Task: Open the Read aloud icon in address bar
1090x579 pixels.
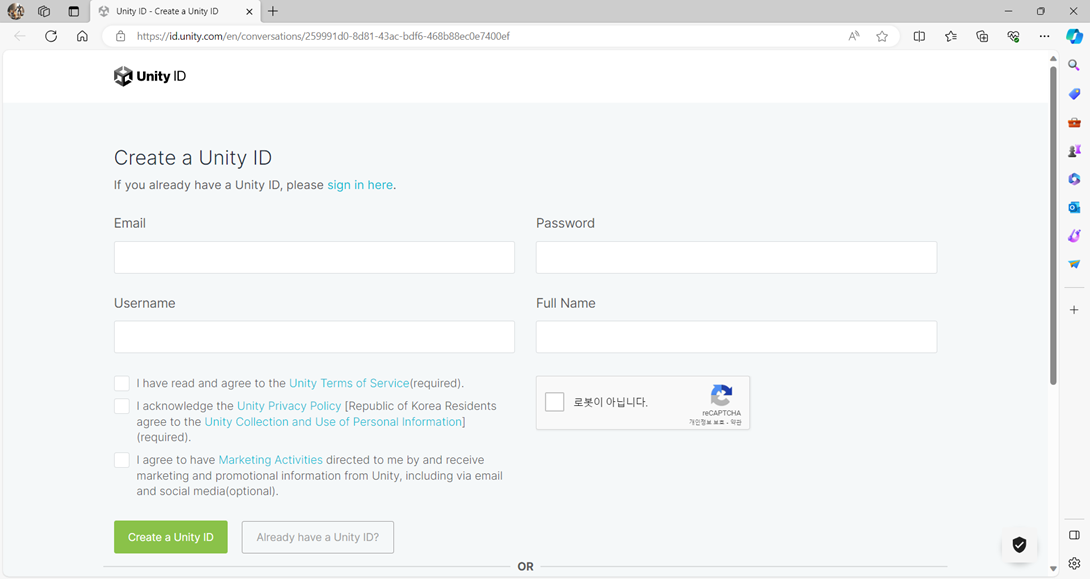Action: [854, 36]
